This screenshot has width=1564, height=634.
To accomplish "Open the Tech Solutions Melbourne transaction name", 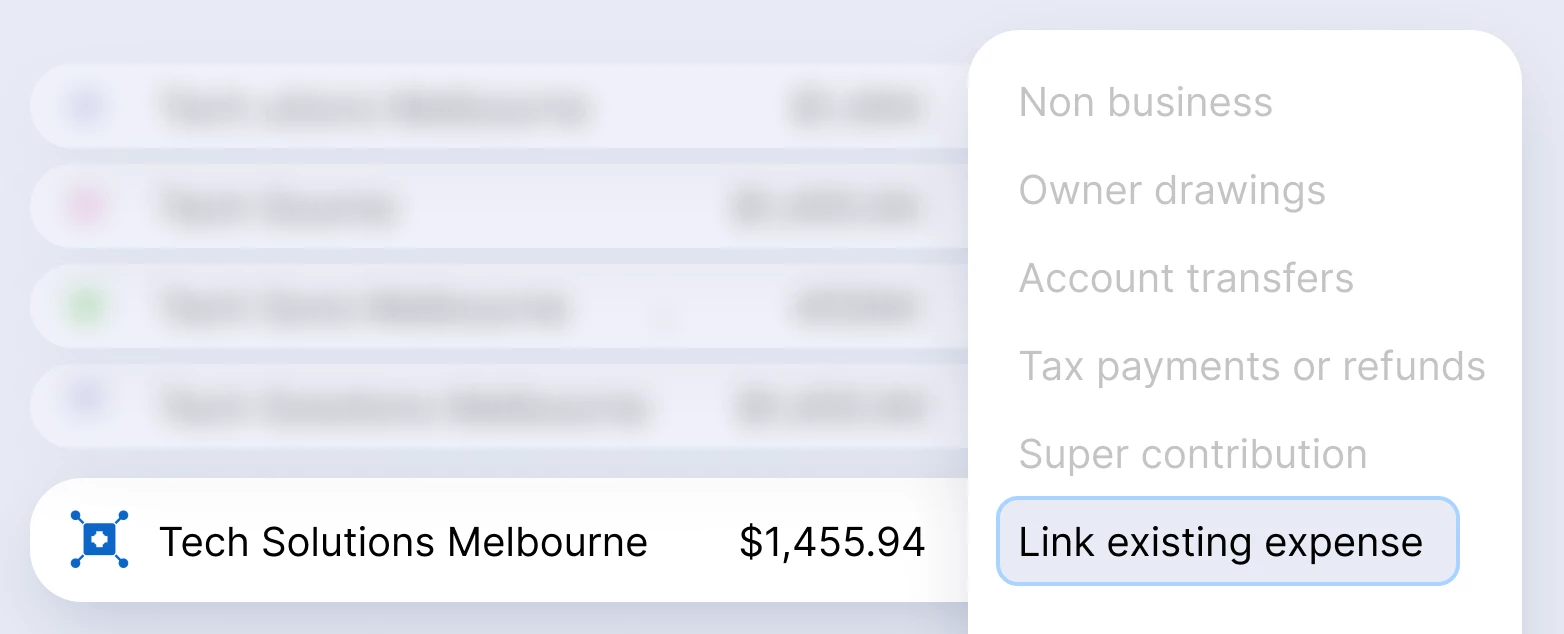I will point(403,542).
